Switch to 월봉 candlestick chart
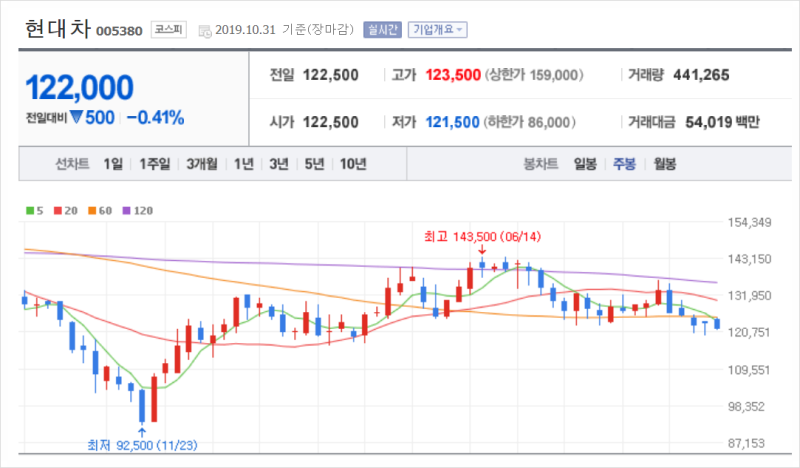The width and height of the screenshot is (800, 468). click(665, 164)
